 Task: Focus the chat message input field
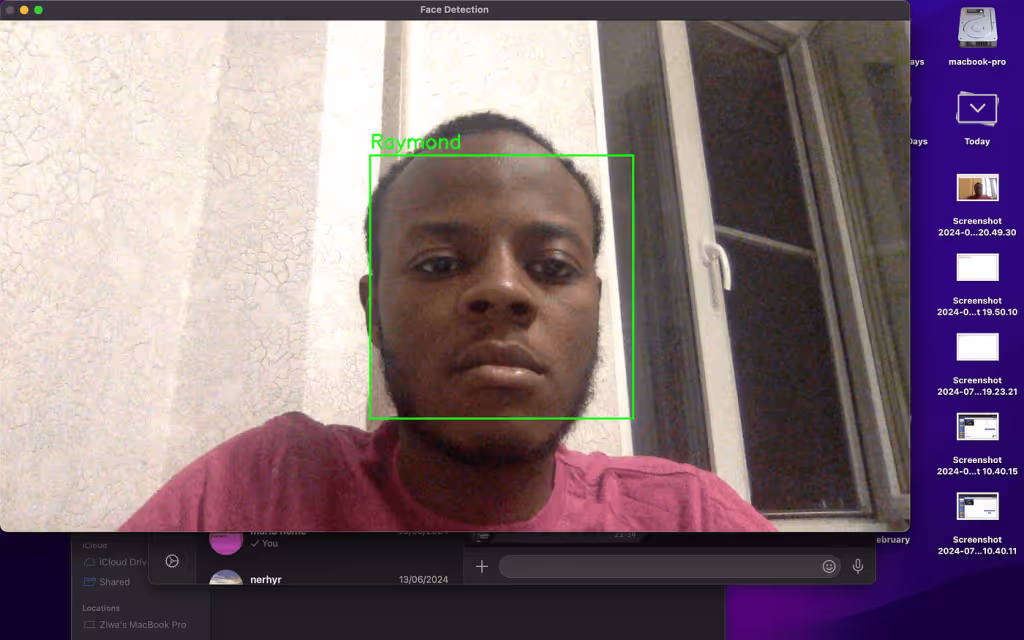point(670,567)
